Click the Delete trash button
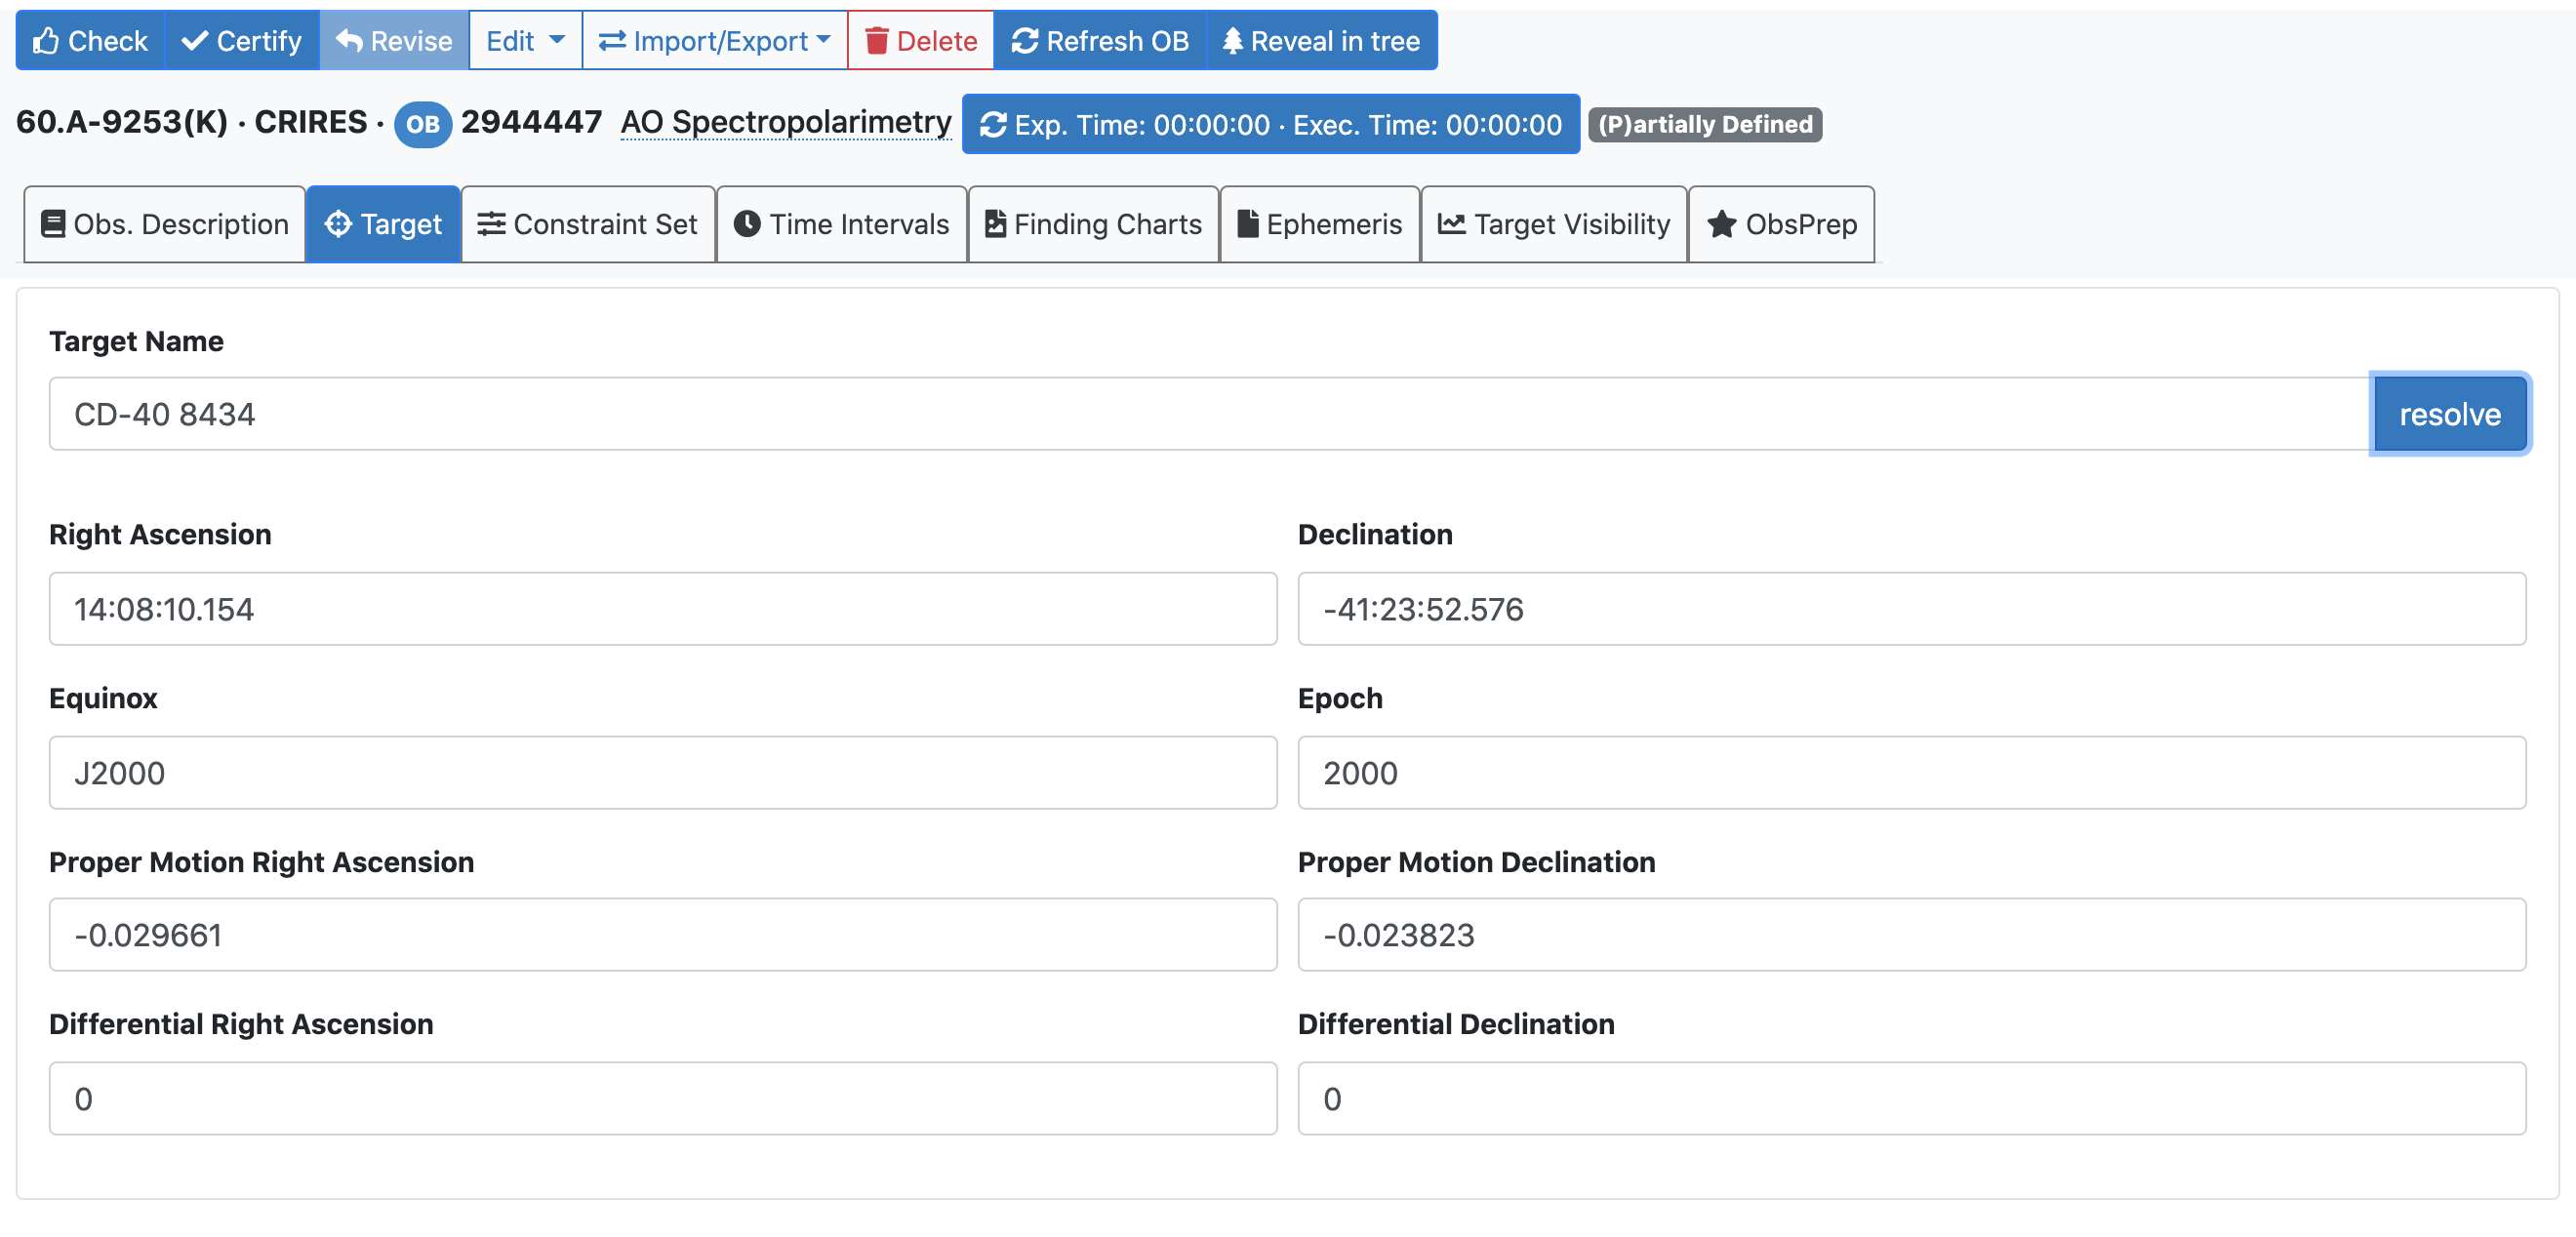This screenshot has width=2576, height=1237. coord(920,41)
